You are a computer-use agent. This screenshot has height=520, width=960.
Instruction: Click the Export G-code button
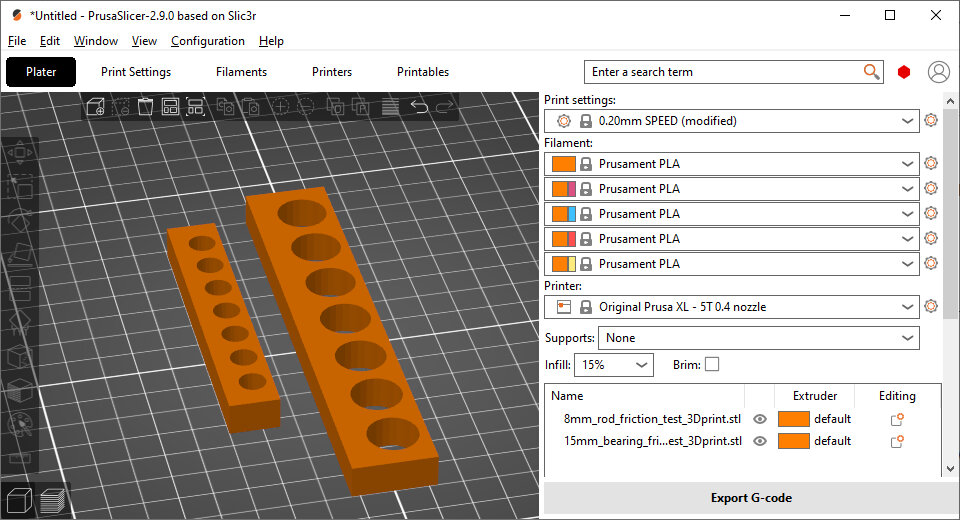click(751, 498)
